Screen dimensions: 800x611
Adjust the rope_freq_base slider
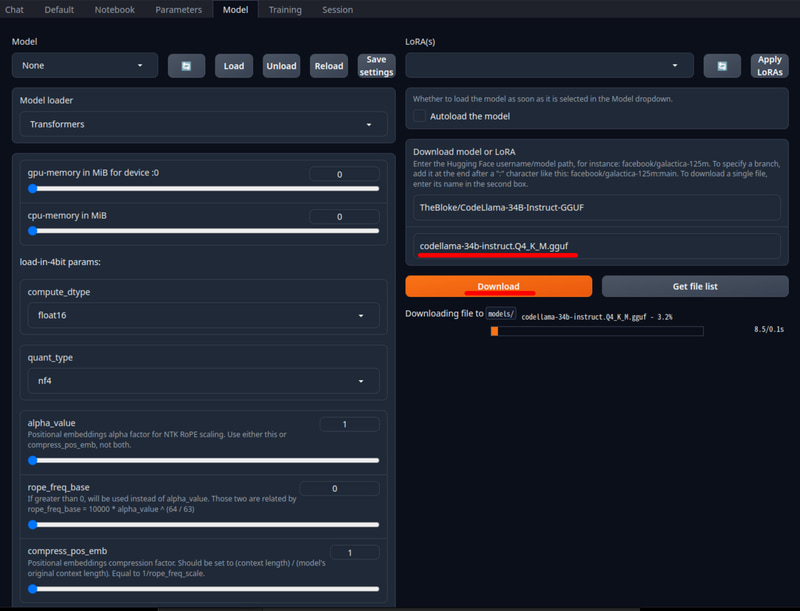point(203,525)
